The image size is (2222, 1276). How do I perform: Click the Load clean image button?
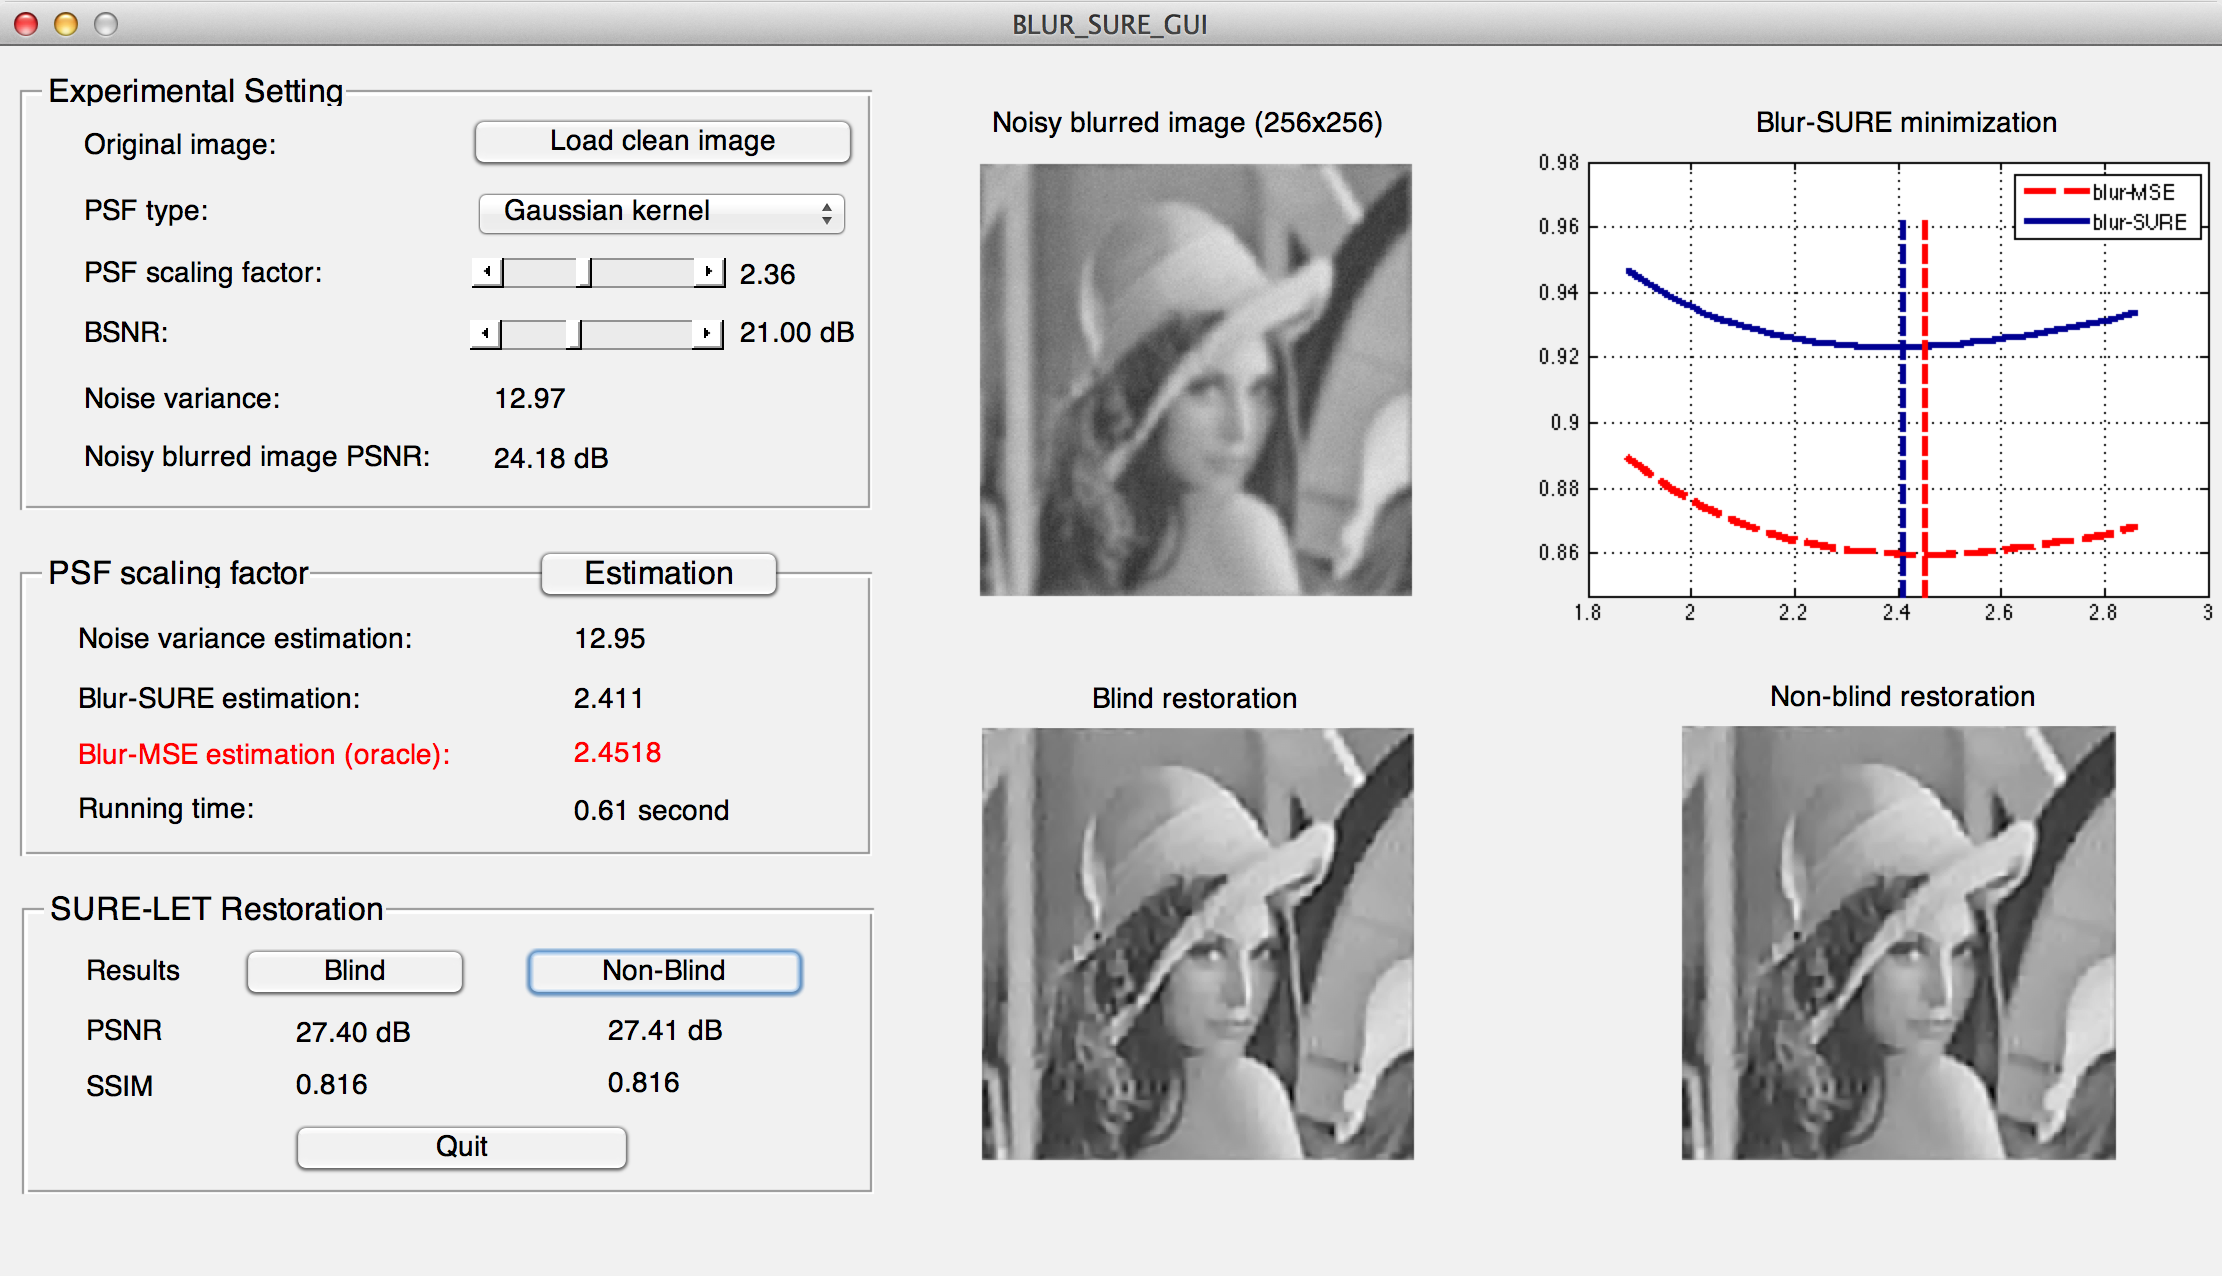[662, 141]
